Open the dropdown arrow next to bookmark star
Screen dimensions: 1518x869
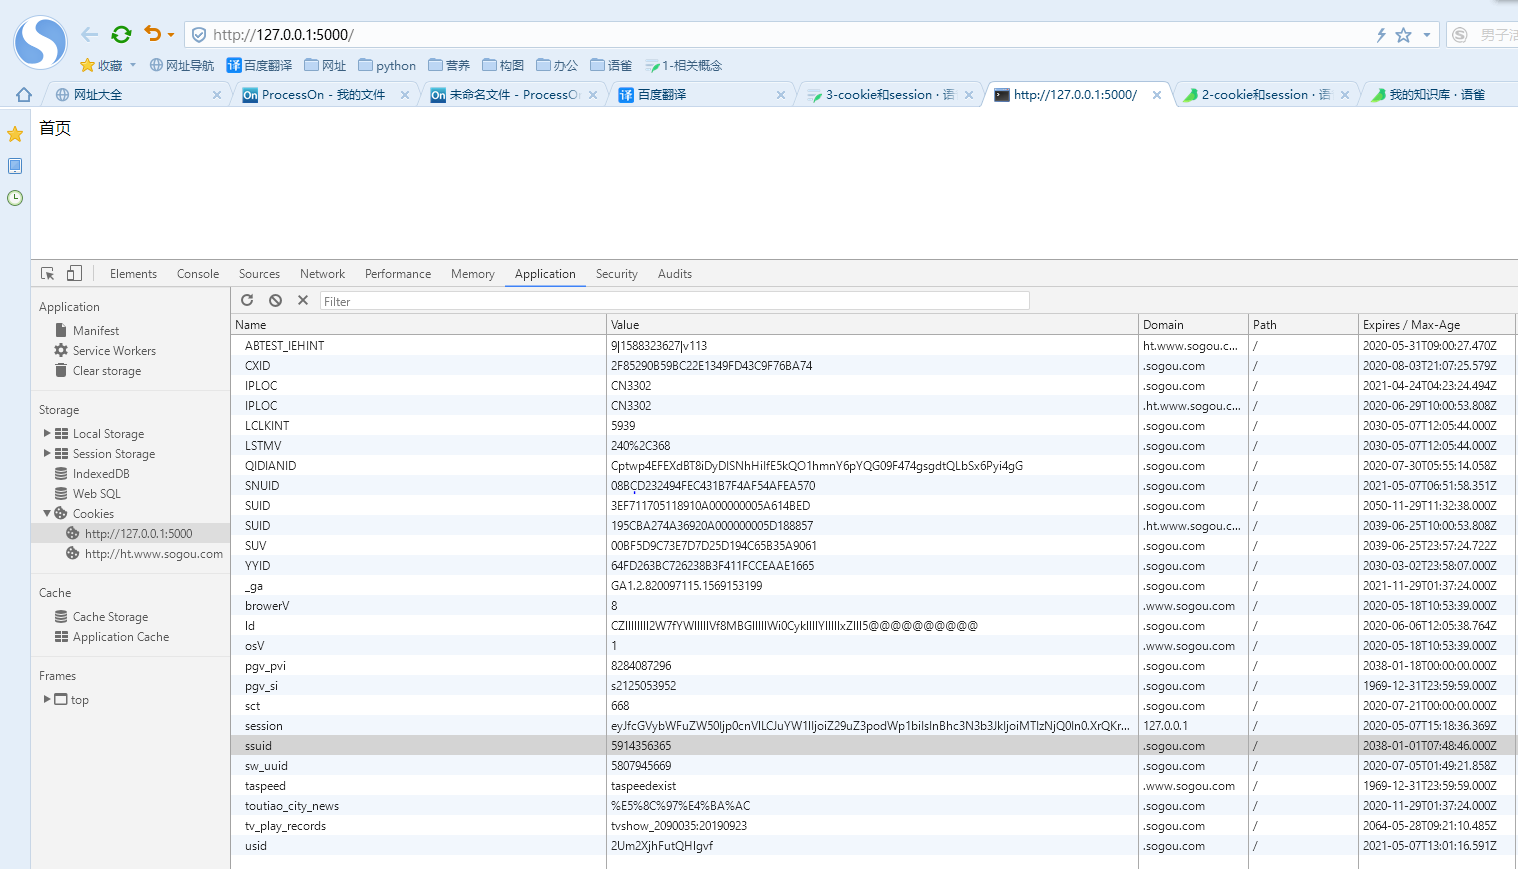point(1427,35)
